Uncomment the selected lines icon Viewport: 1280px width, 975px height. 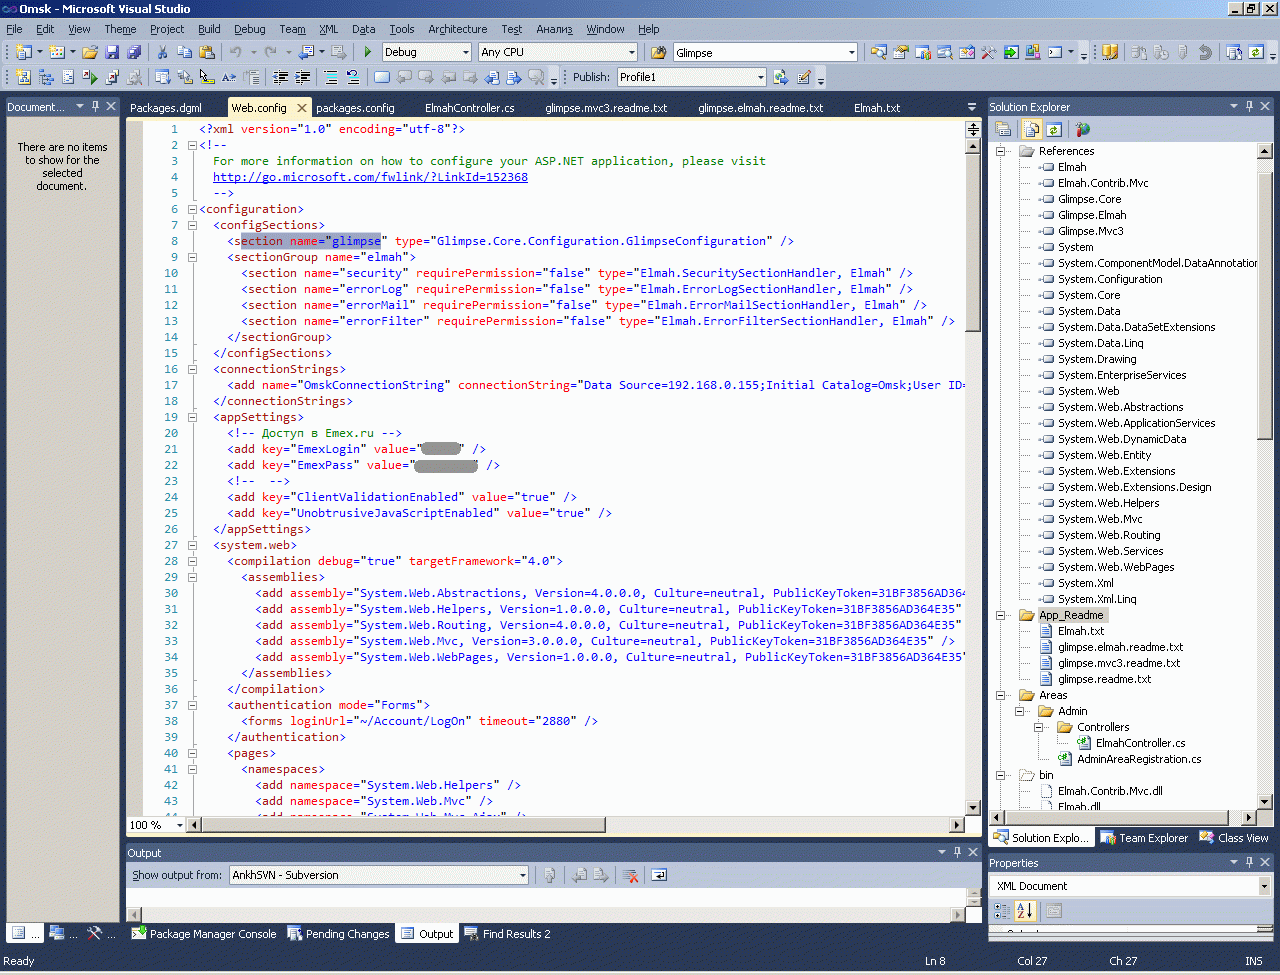tap(353, 77)
